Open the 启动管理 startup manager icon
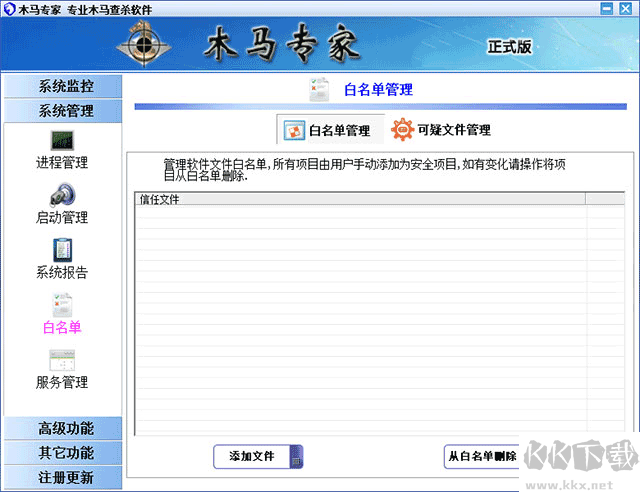 tap(62, 195)
